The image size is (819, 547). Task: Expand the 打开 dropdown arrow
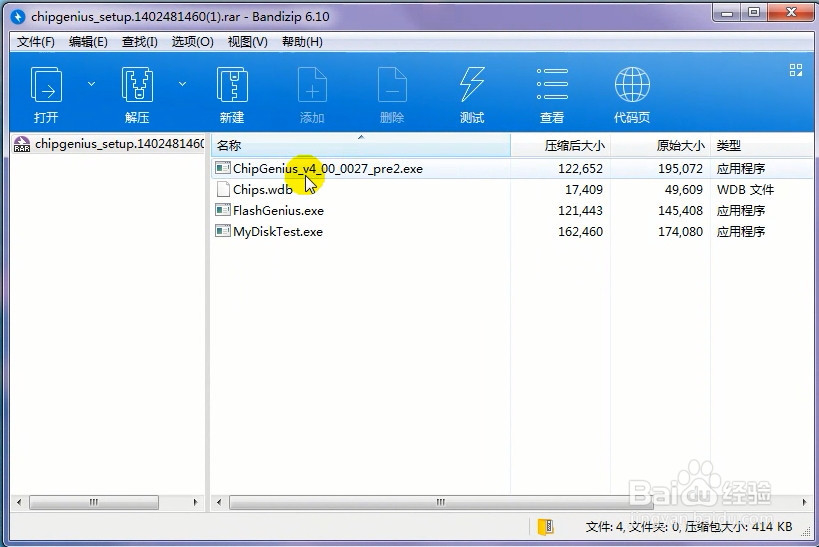coord(91,84)
